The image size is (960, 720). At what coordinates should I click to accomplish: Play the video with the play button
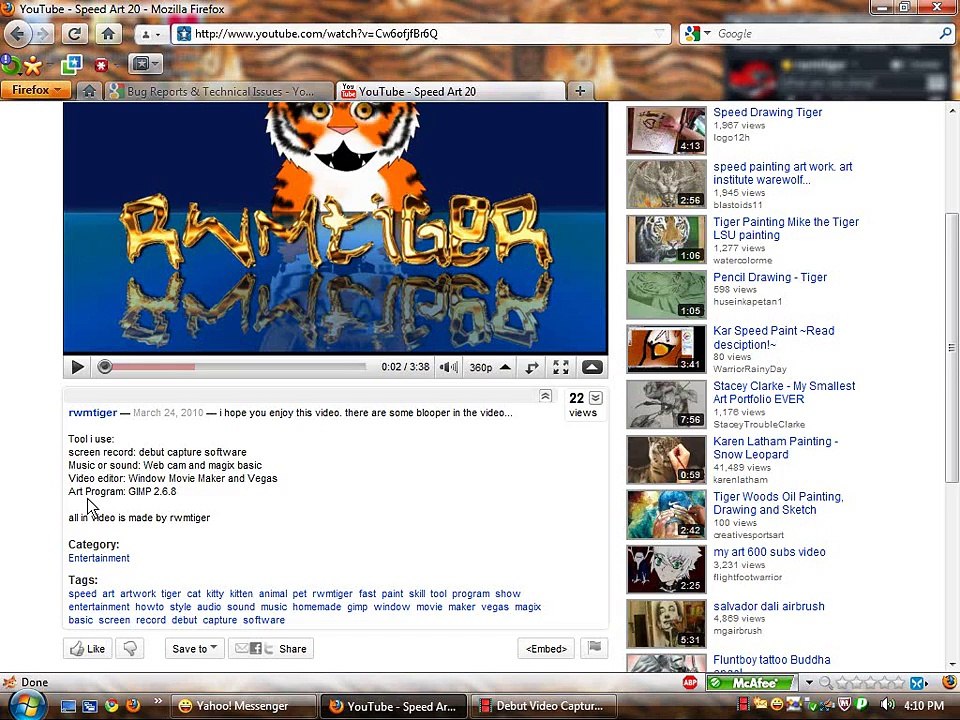pyautogui.click(x=78, y=367)
